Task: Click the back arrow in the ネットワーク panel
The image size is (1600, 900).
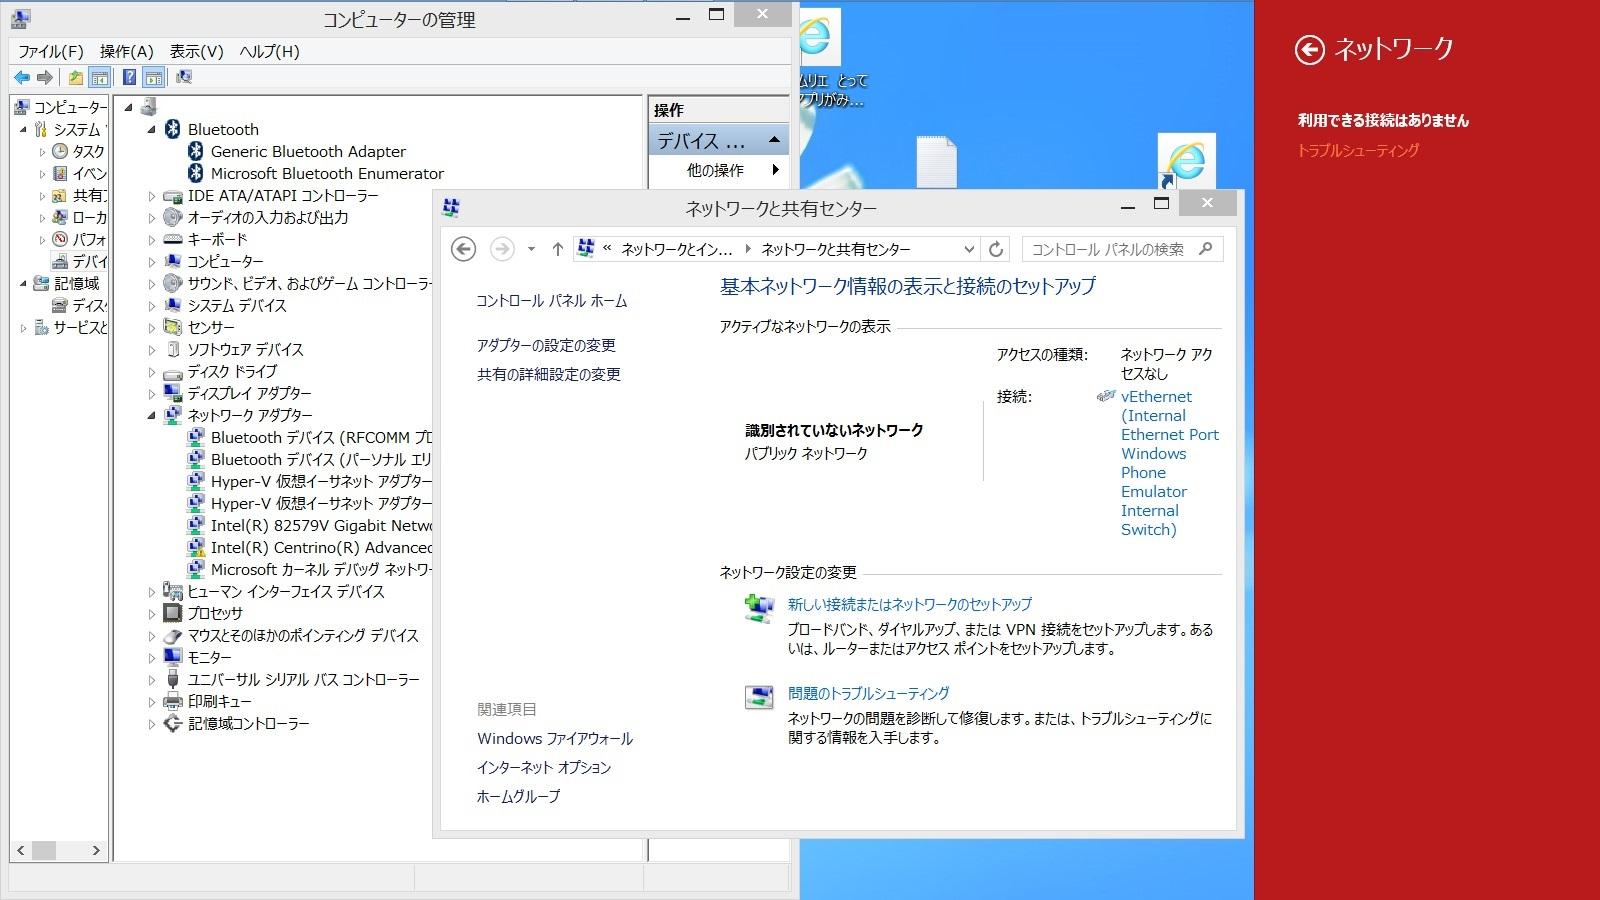Action: point(1309,49)
